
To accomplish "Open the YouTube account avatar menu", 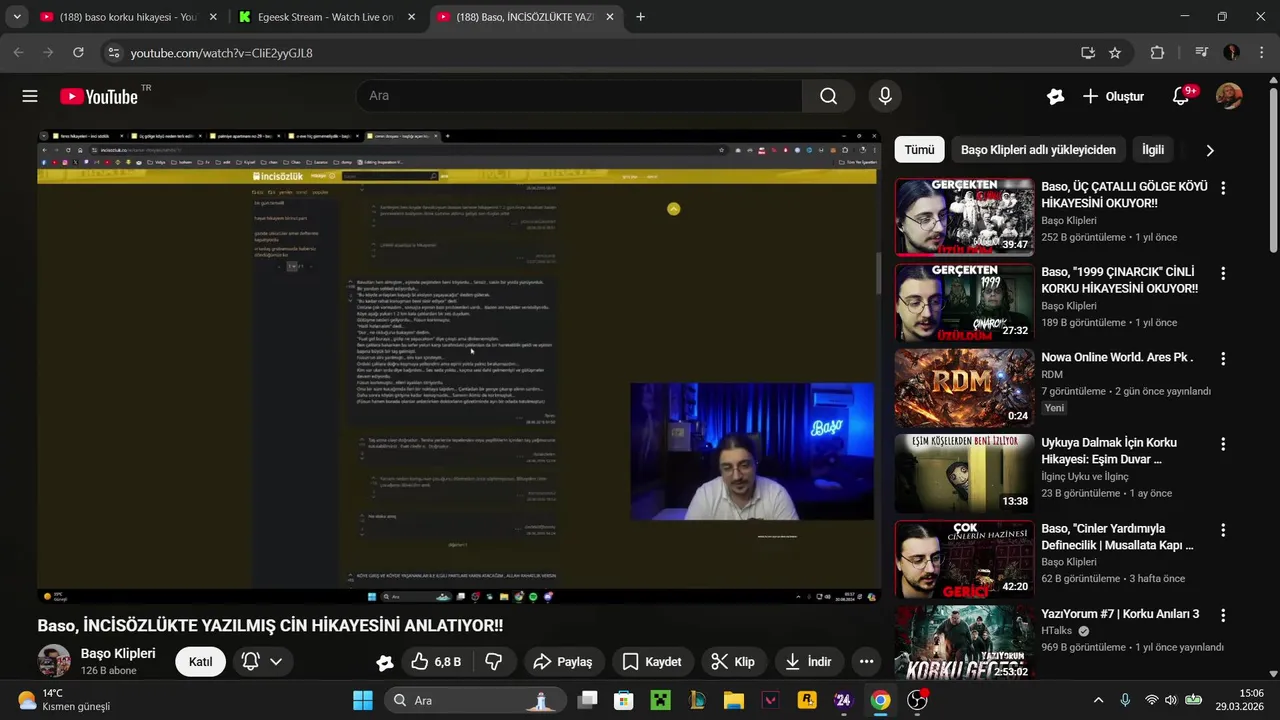I will click(1229, 96).
